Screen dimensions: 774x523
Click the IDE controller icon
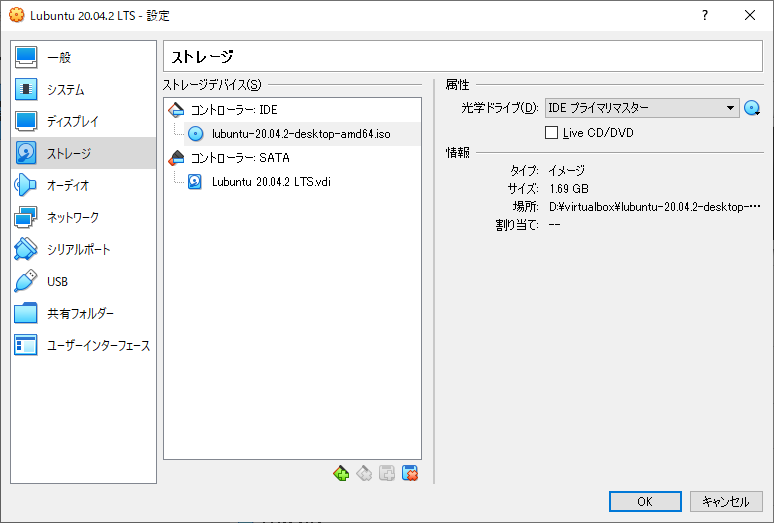coord(176,110)
